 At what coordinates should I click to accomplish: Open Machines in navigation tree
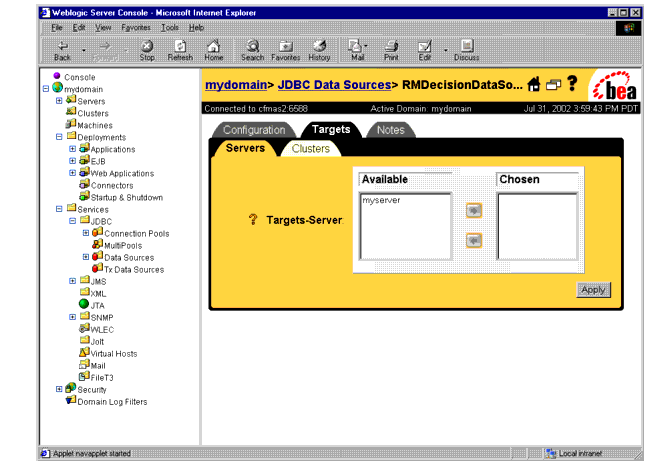tap(95, 125)
